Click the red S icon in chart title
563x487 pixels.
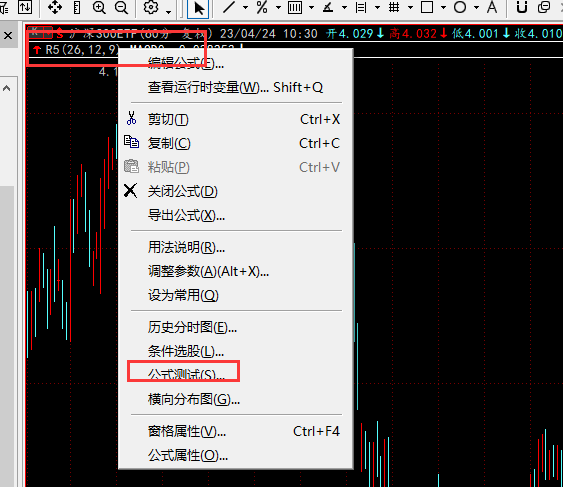coord(60,34)
